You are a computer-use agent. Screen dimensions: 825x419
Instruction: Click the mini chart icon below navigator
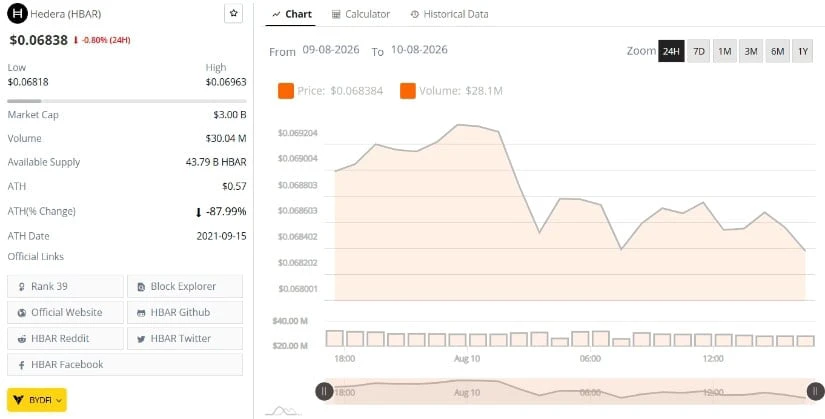(x=283, y=411)
